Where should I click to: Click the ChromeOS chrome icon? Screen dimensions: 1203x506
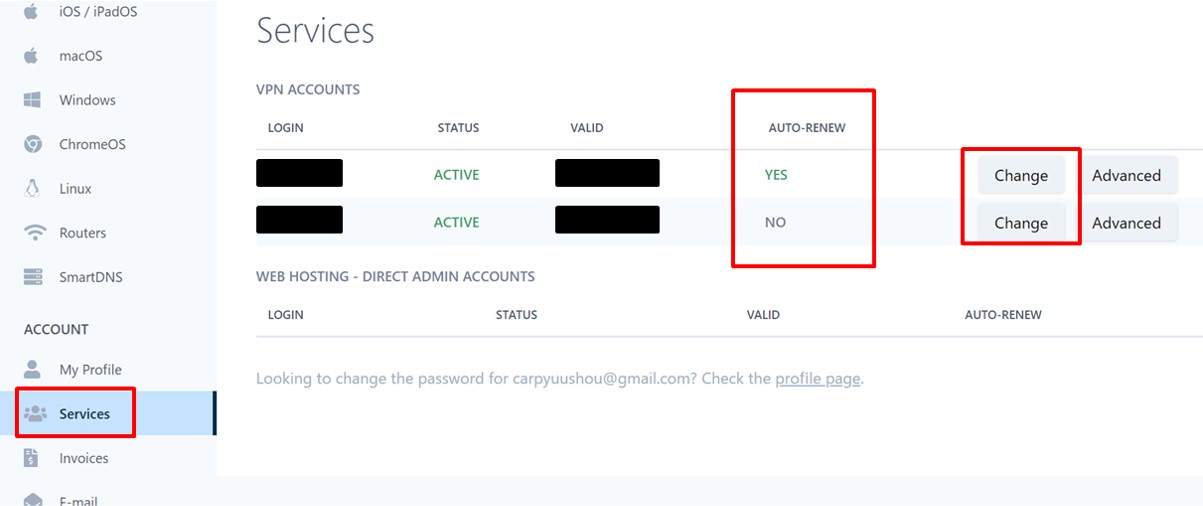point(33,144)
